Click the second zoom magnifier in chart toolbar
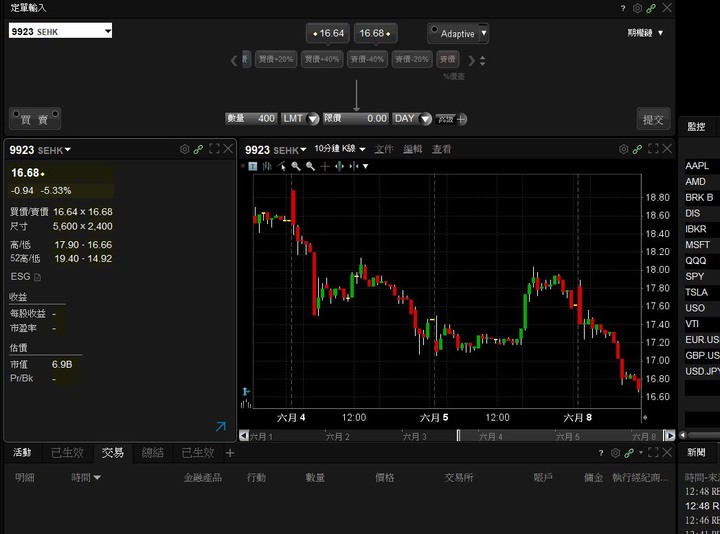Viewport: 720px width, 534px height. click(310, 166)
